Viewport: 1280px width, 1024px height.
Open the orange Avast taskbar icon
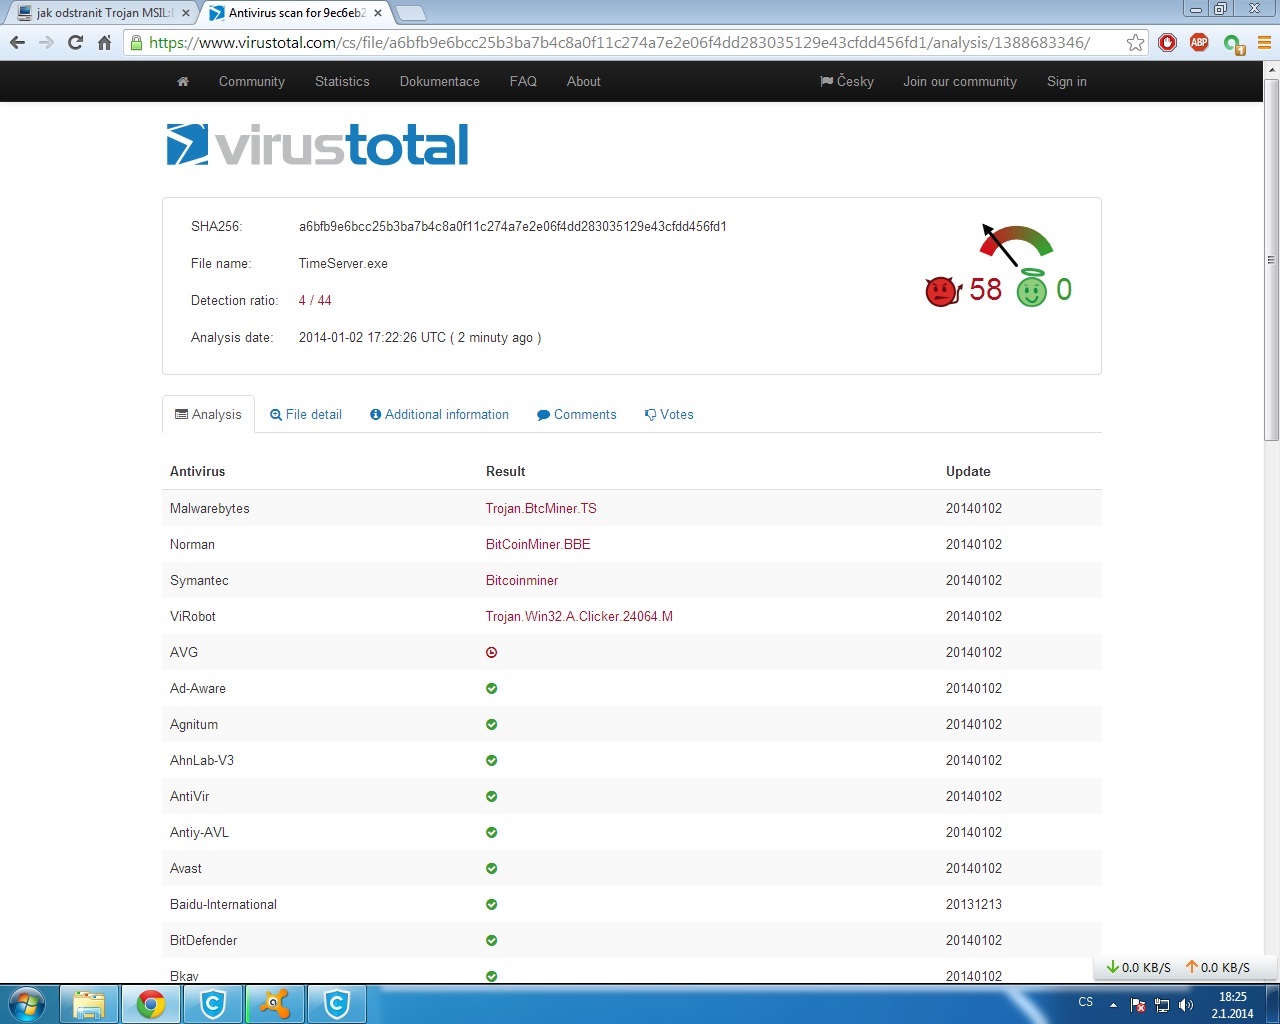[x=274, y=1004]
